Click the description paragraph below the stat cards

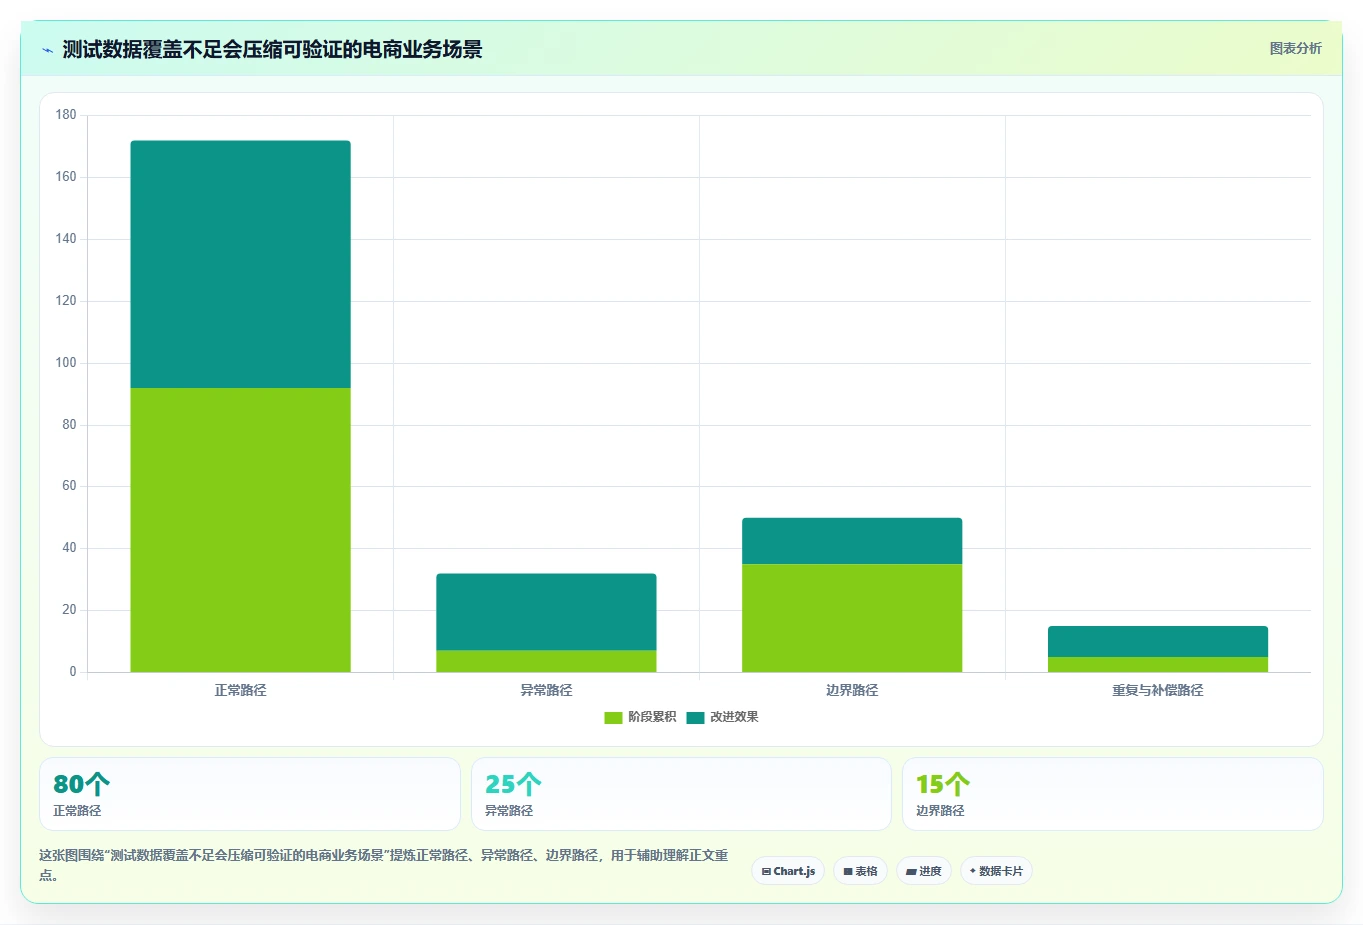click(384, 865)
